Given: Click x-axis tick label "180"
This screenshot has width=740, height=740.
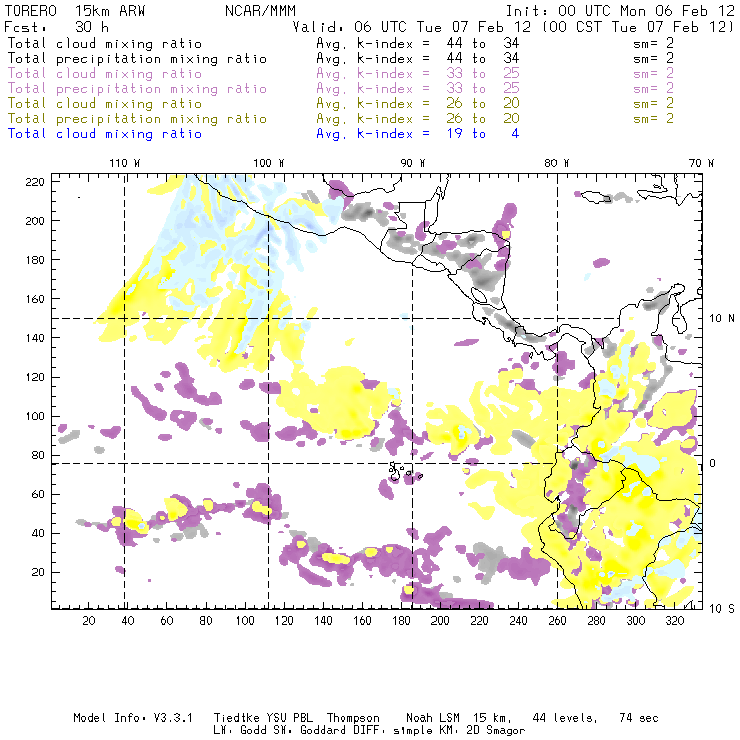Looking at the screenshot, I should pos(401,621).
